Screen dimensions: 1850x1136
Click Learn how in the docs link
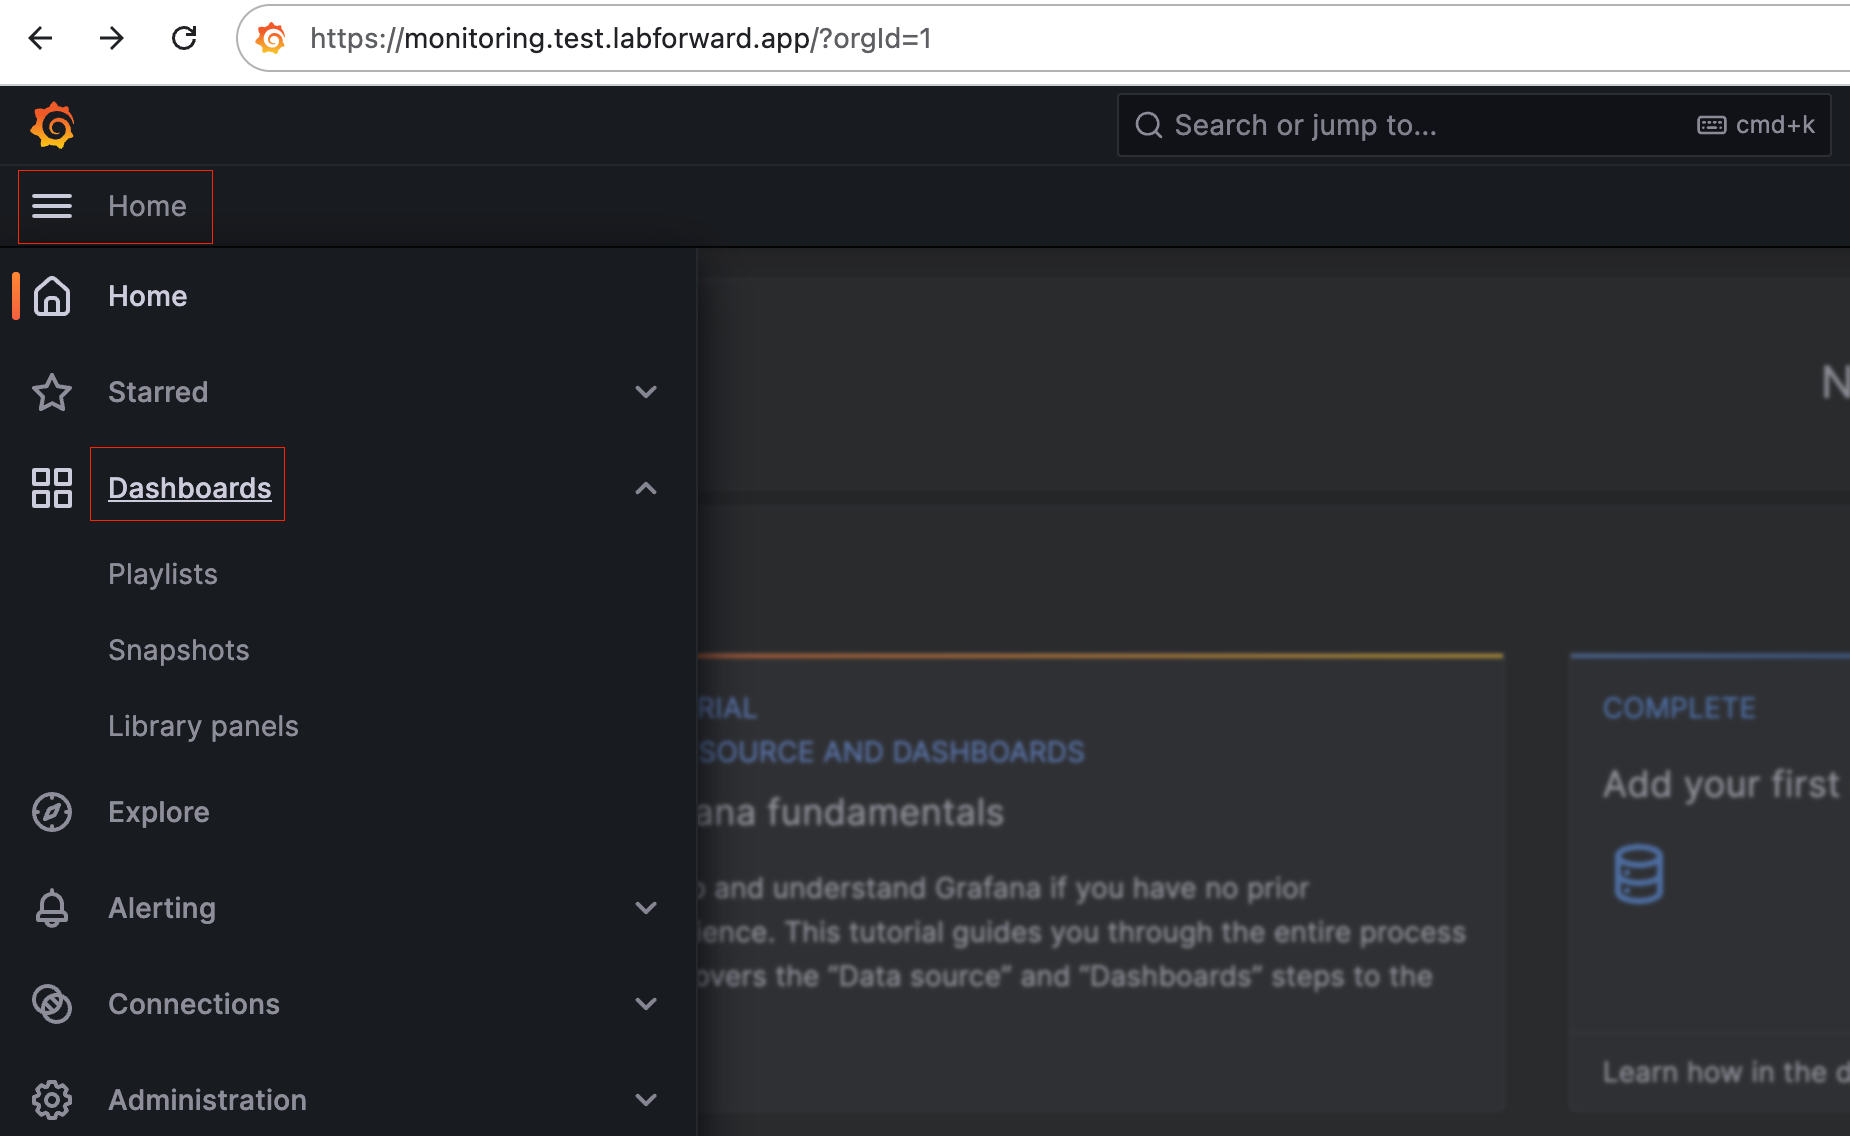(1725, 1072)
